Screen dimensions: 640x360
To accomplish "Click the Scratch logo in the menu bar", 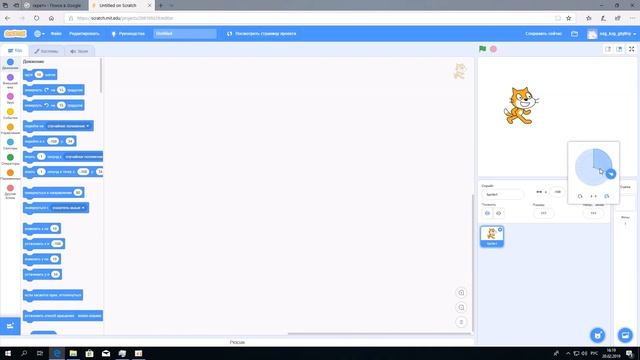I will pyautogui.click(x=16, y=33).
